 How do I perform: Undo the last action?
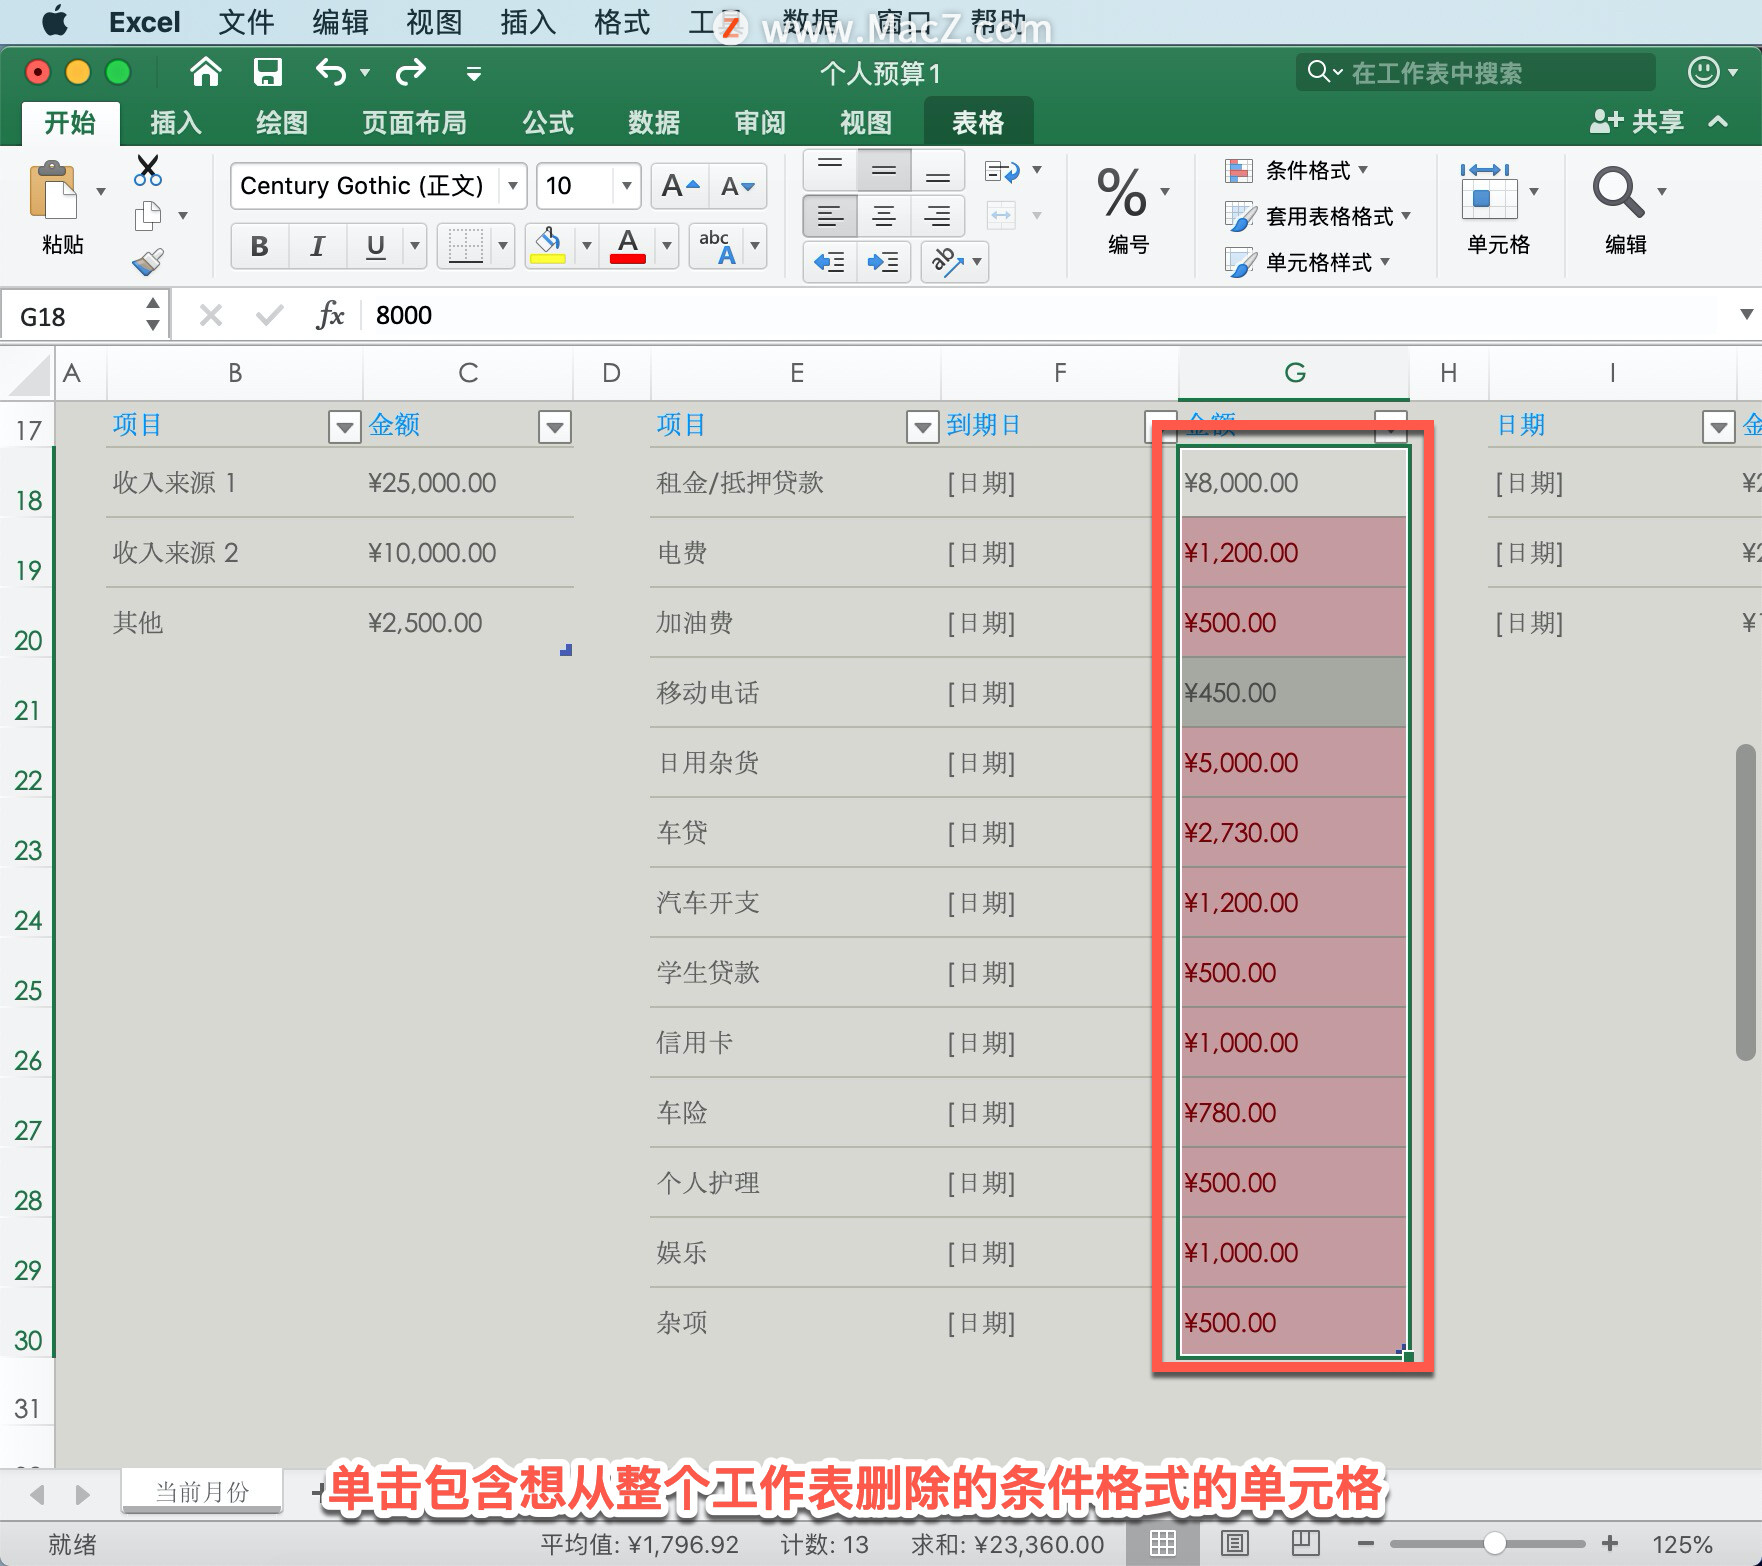pyautogui.click(x=330, y=72)
